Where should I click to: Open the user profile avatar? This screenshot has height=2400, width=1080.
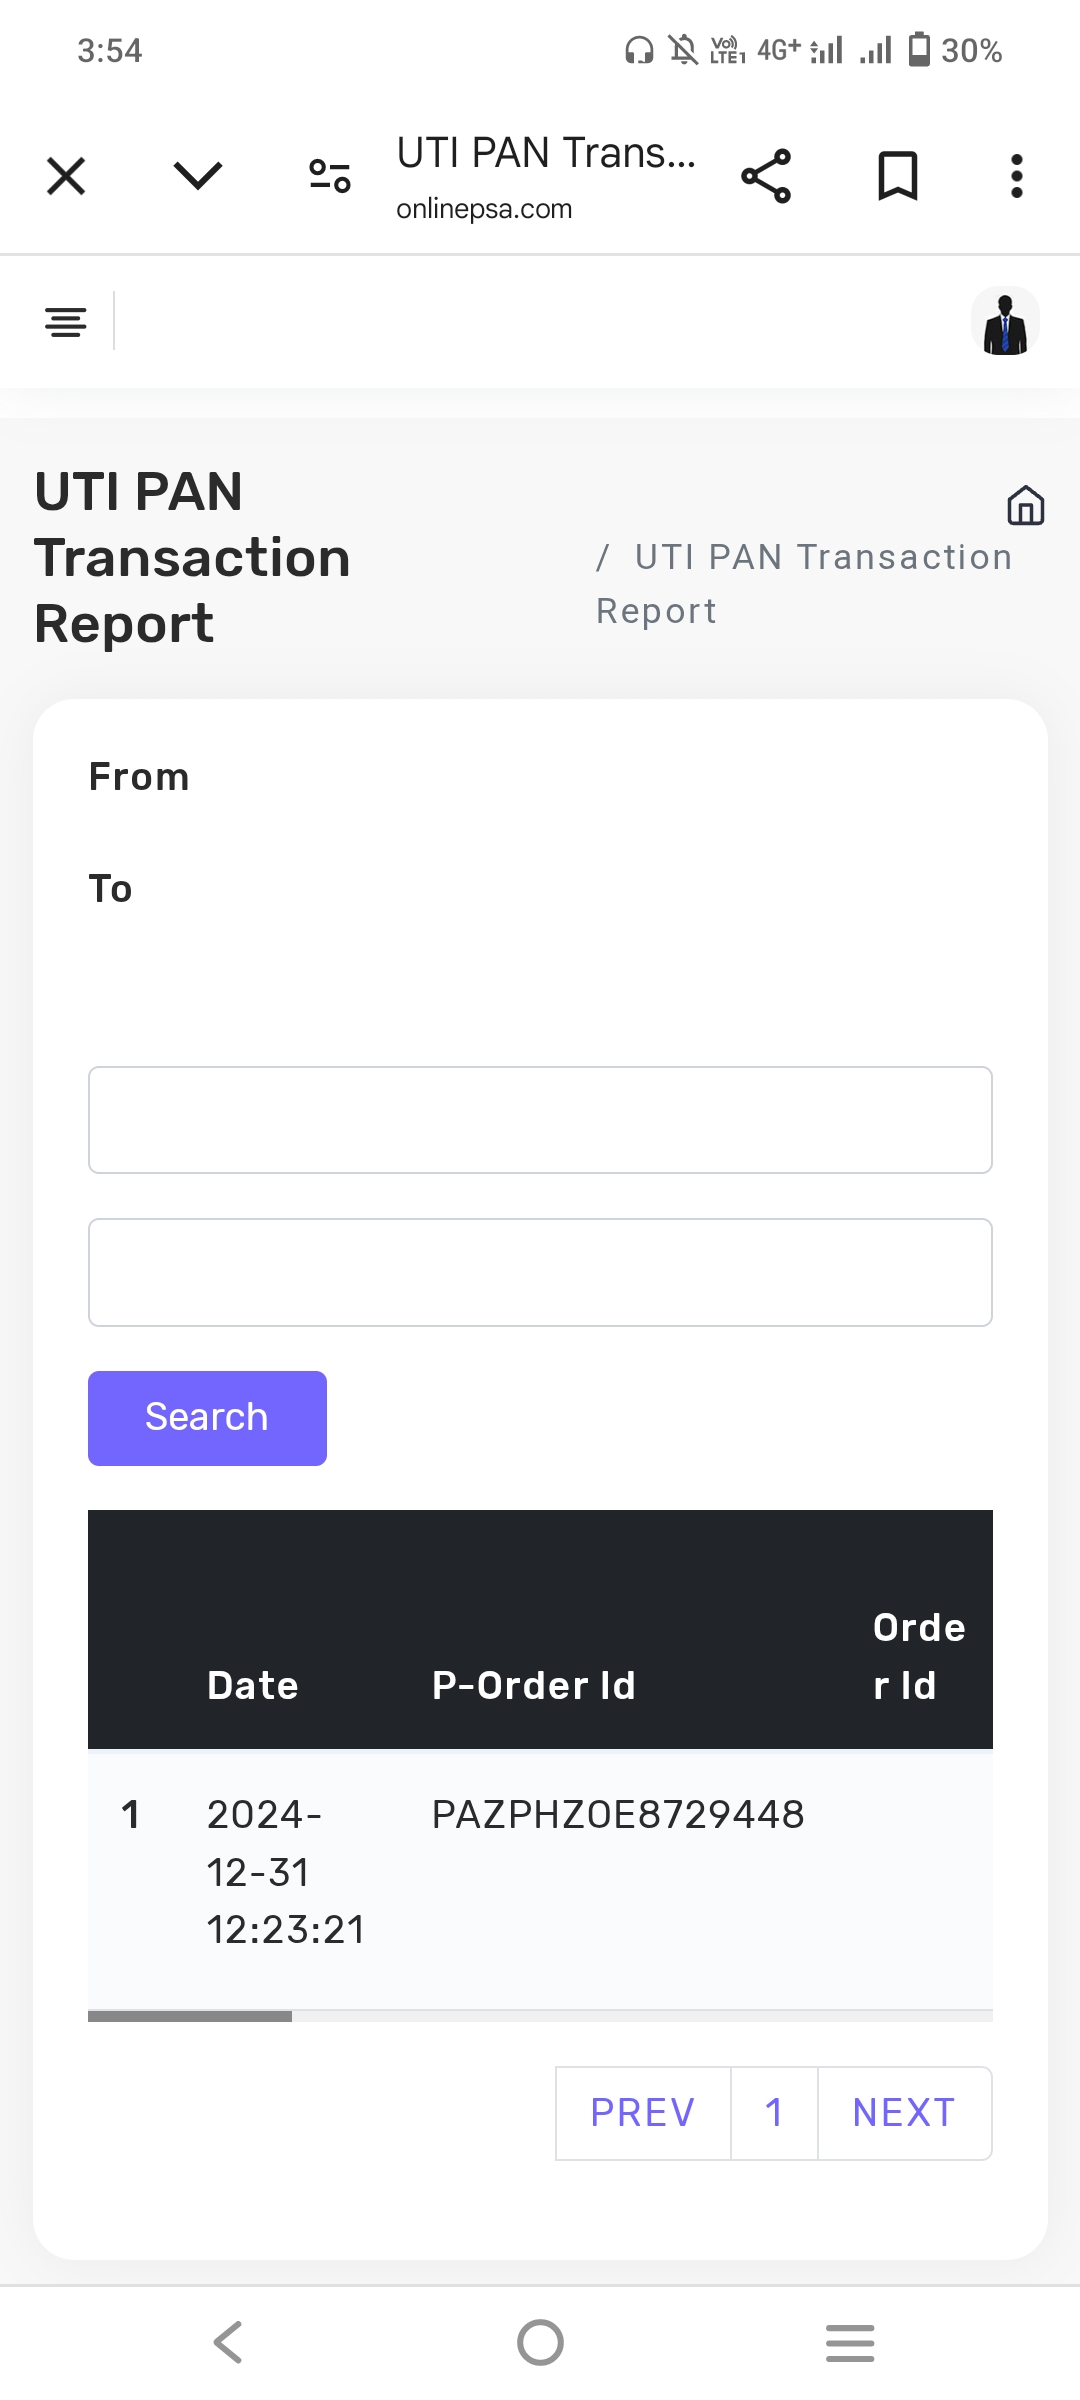coord(1005,322)
